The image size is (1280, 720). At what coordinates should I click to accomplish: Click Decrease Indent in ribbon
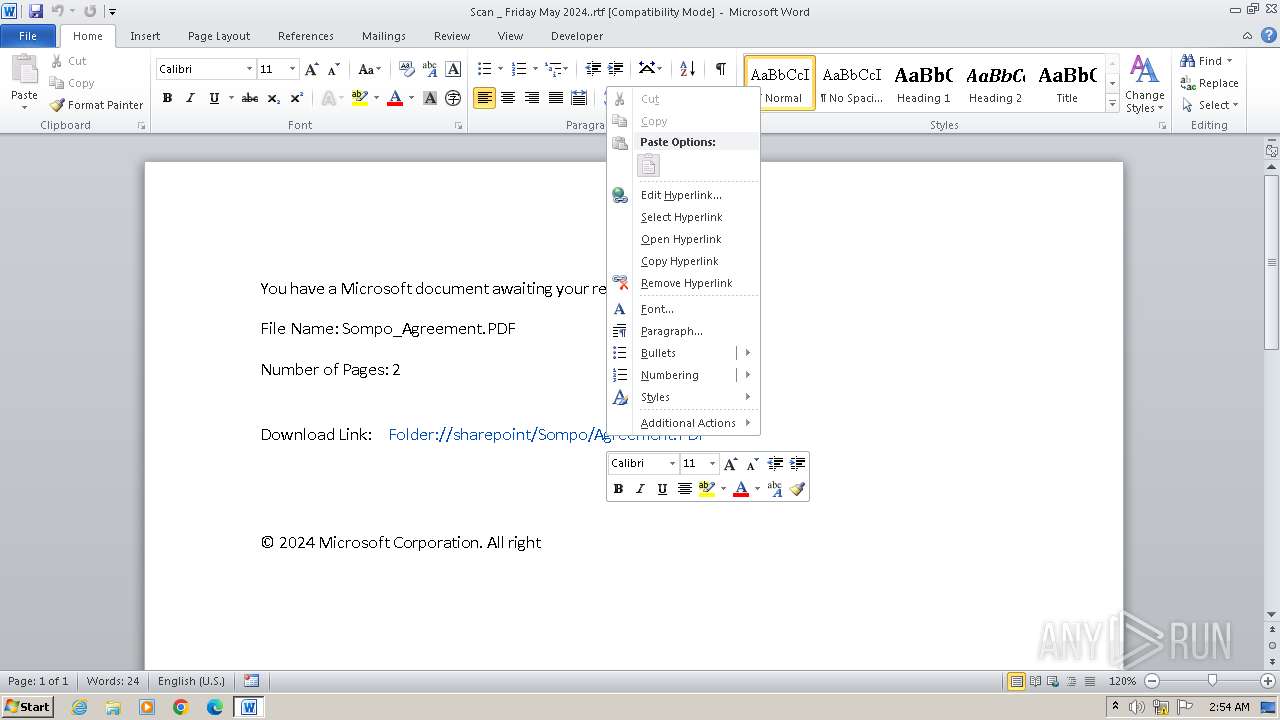593,69
